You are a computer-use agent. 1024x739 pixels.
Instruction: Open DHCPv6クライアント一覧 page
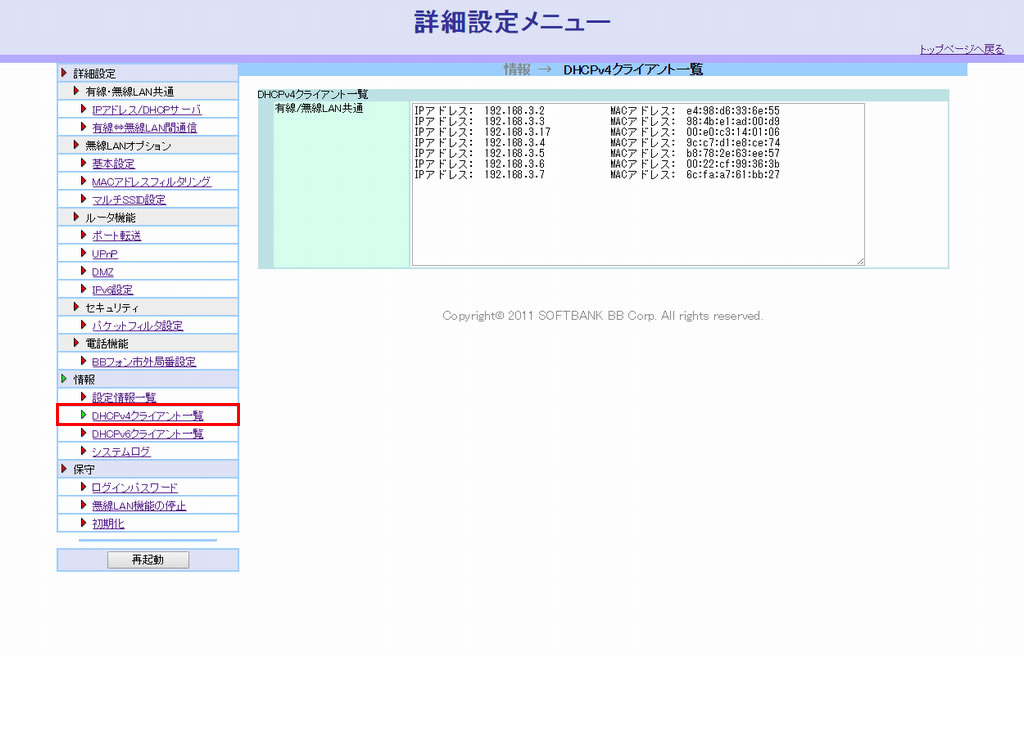tap(147, 434)
